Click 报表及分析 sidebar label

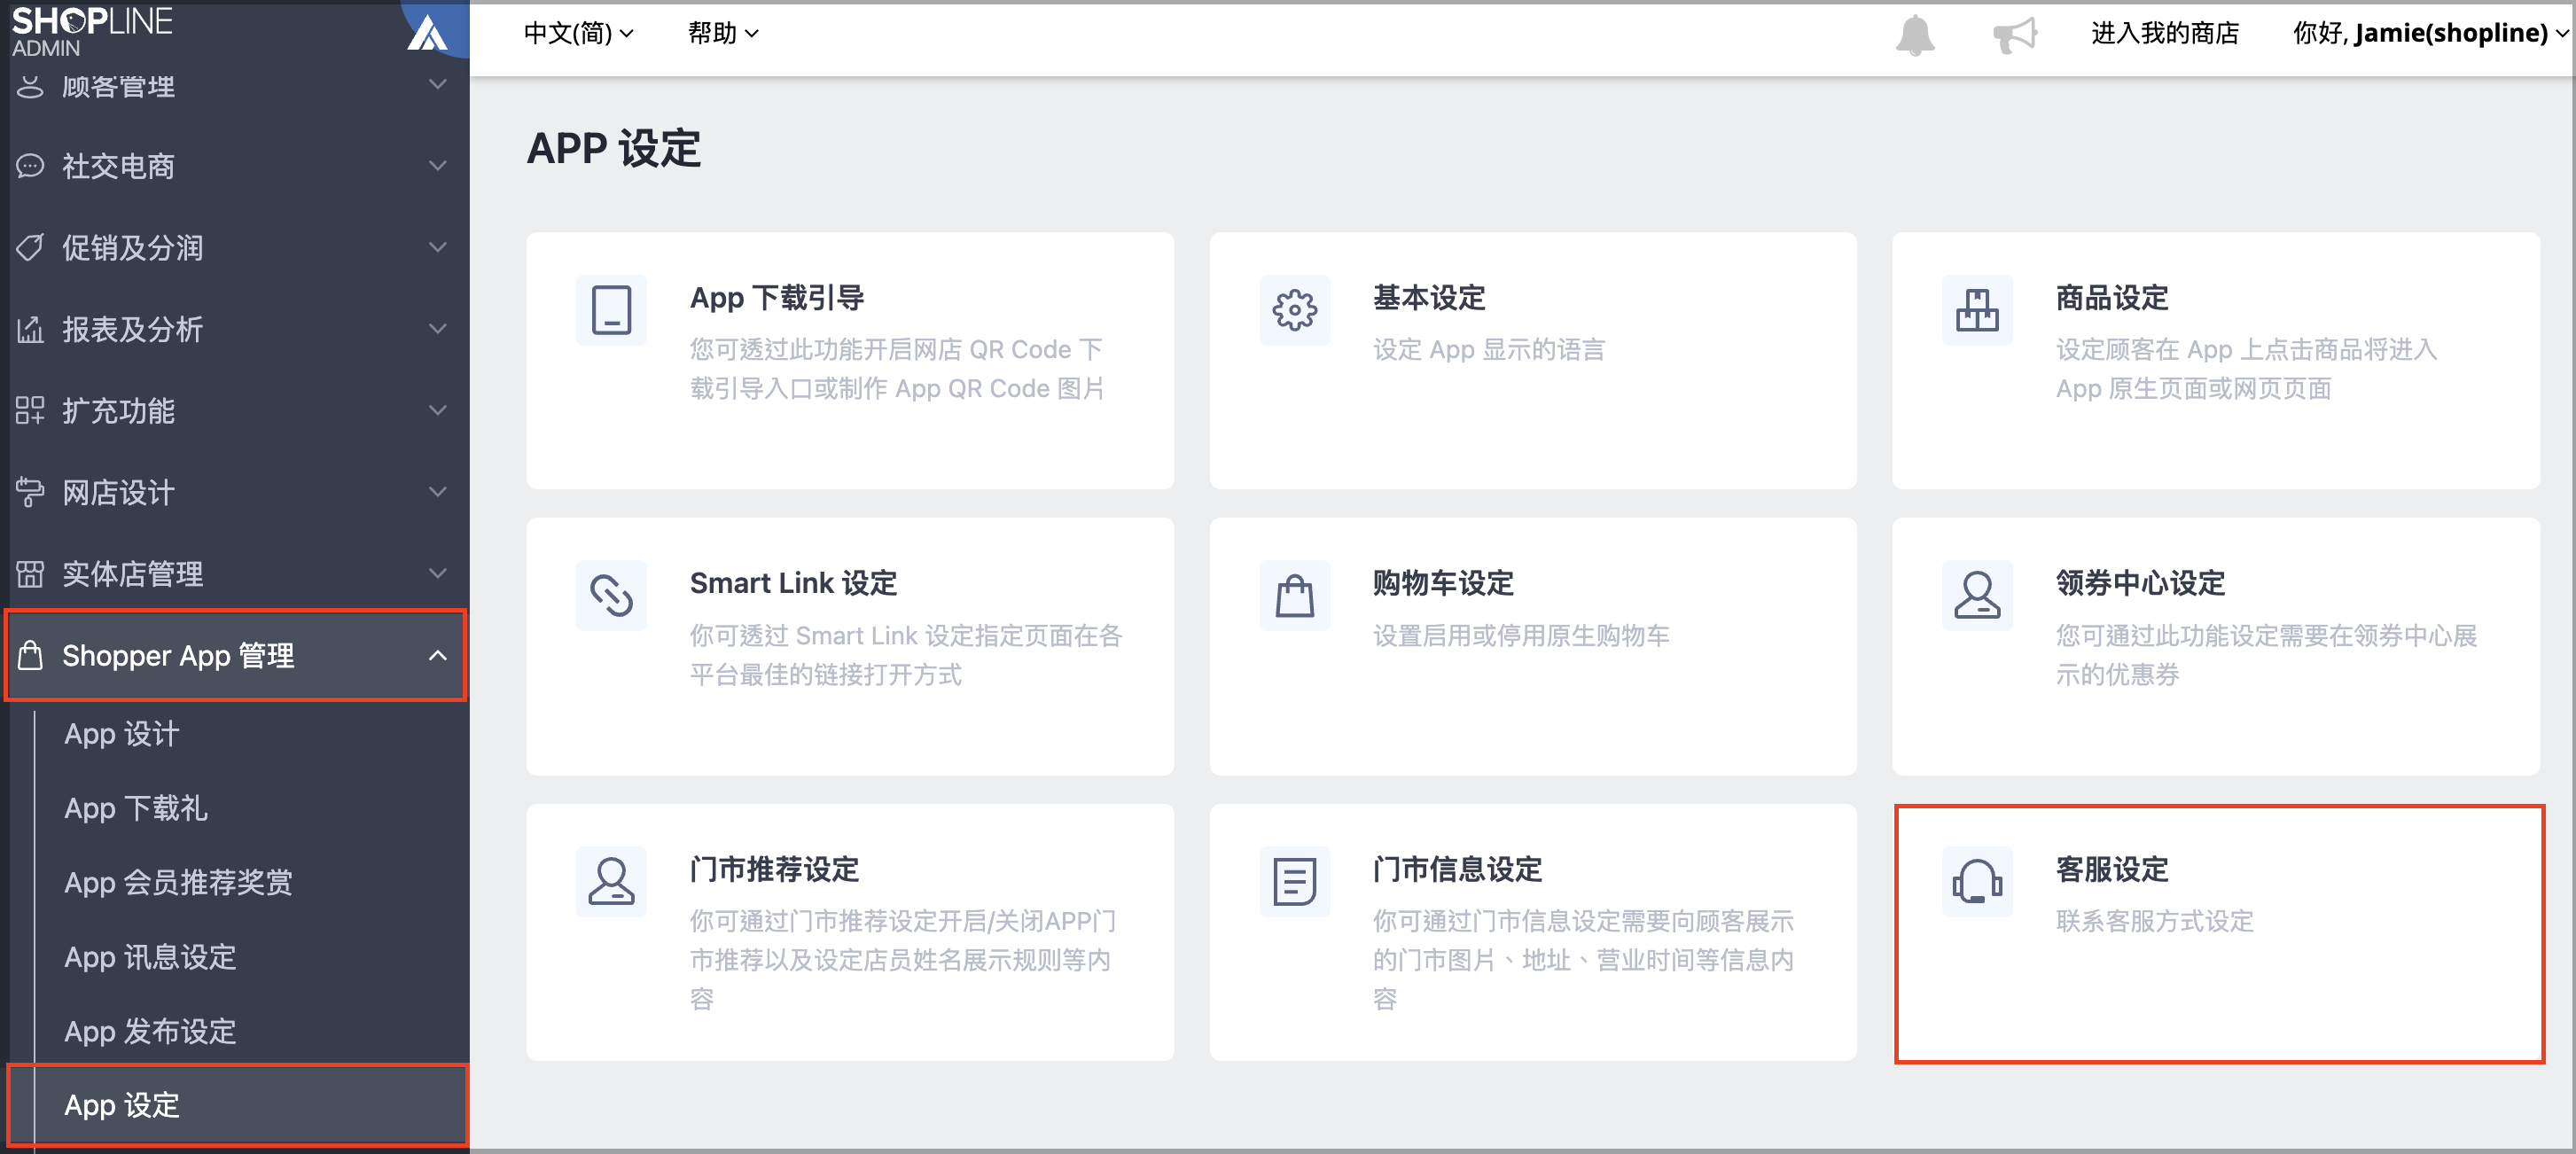(x=132, y=328)
